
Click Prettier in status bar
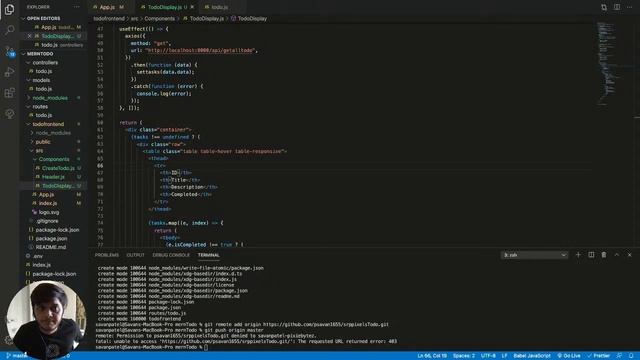coord(599,356)
